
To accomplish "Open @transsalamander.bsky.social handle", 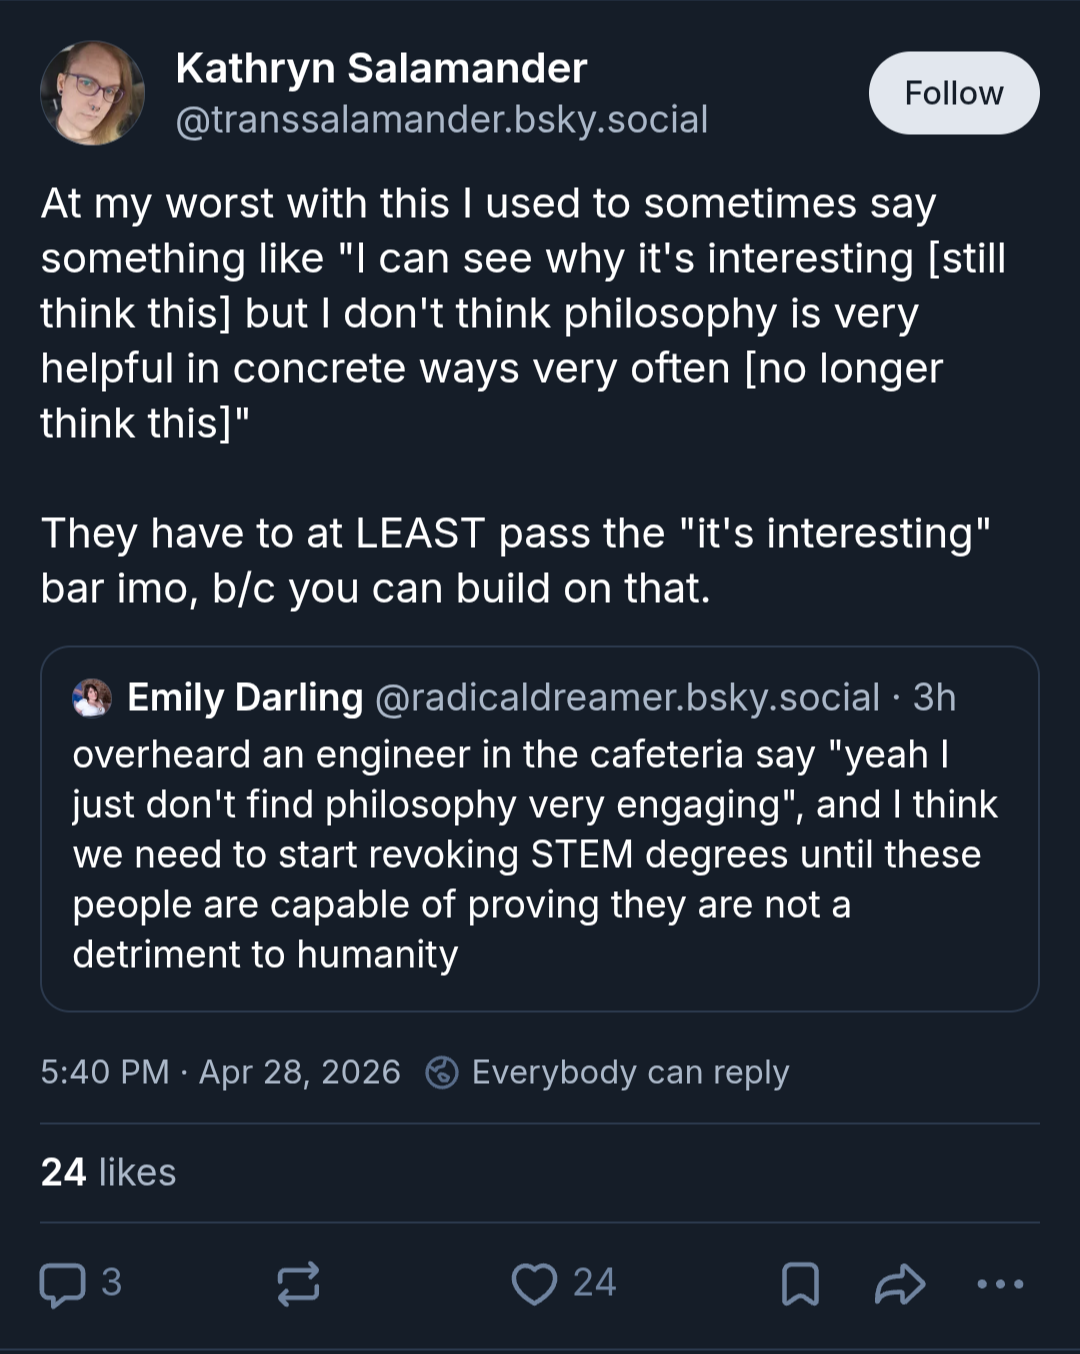I will [442, 120].
